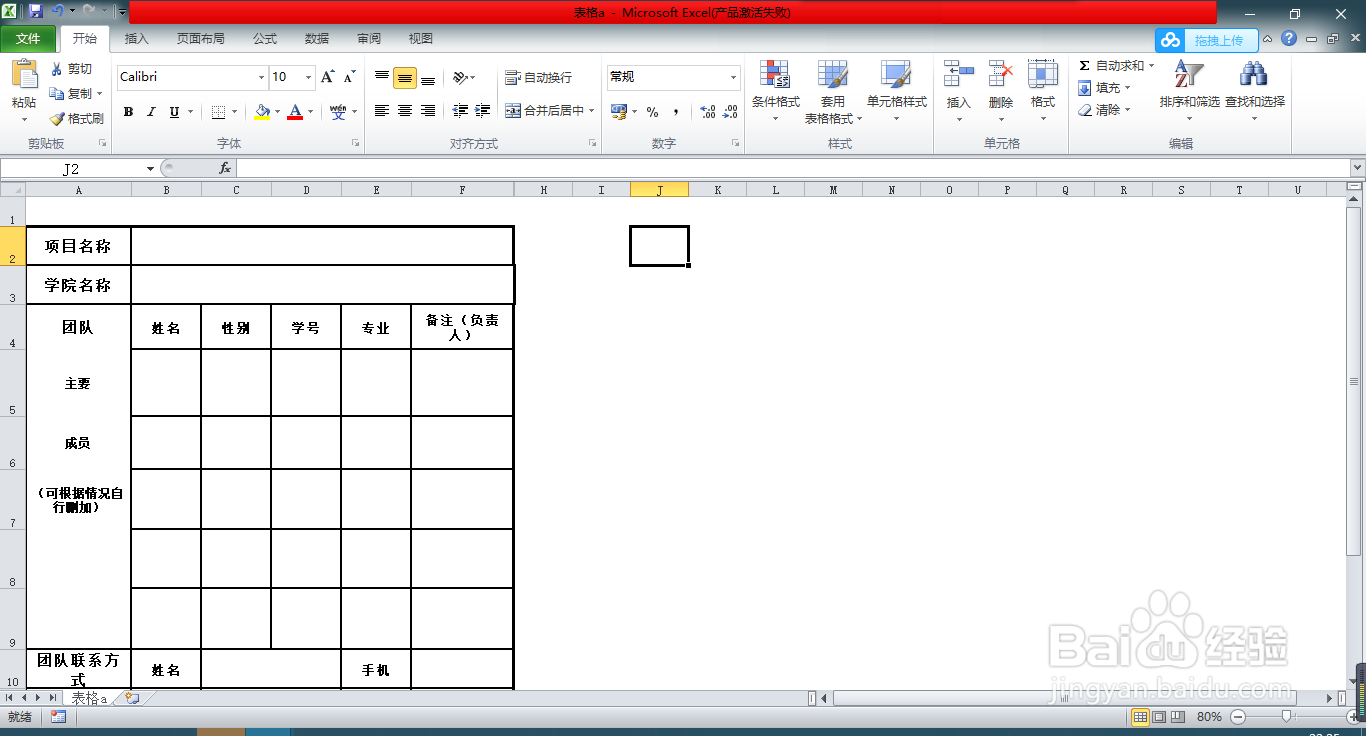Switch to the 数据 Data tab
The image size is (1366, 736).
(x=317, y=39)
